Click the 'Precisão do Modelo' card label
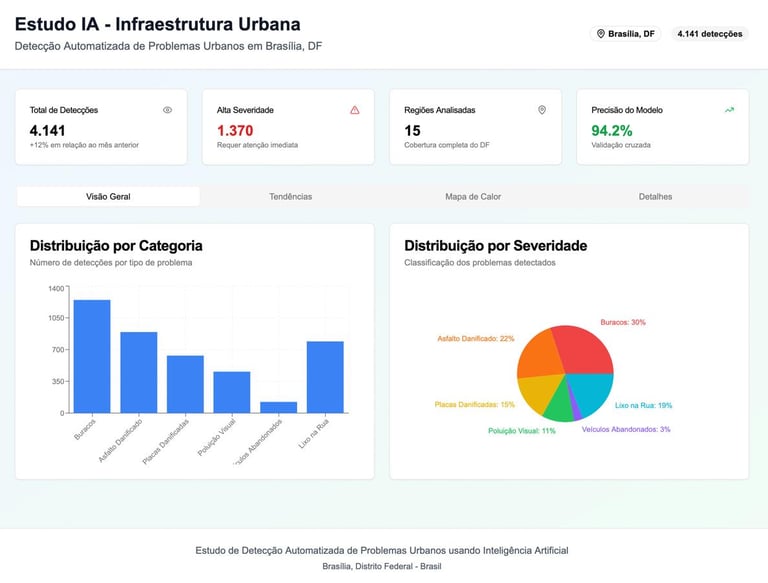Screen dimensions: 768x583 click(x=627, y=110)
